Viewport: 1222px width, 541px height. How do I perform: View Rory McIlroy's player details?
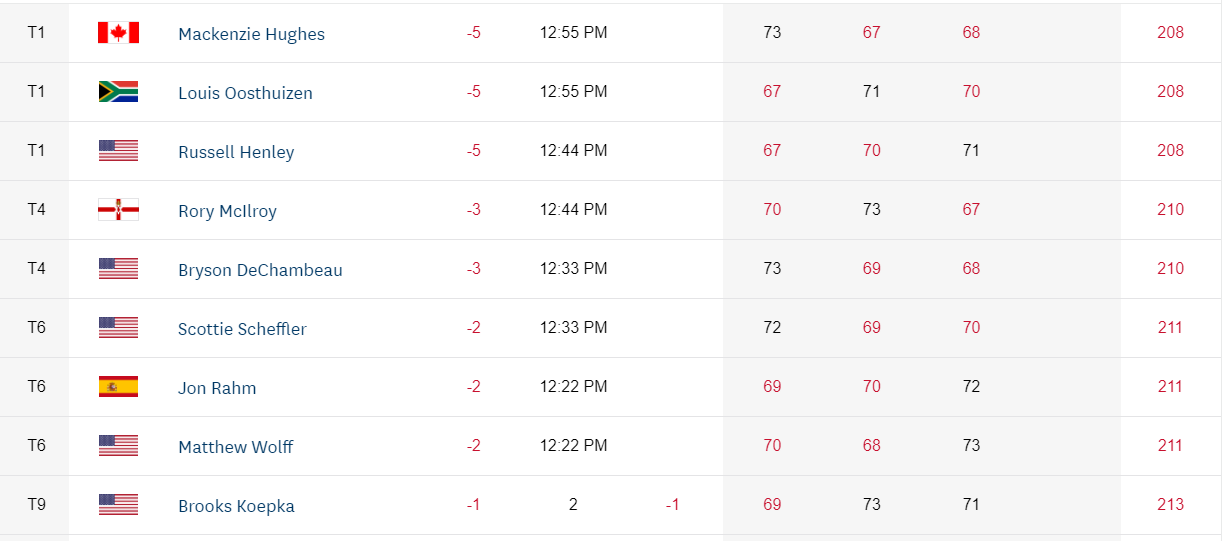(x=227, y=211)
